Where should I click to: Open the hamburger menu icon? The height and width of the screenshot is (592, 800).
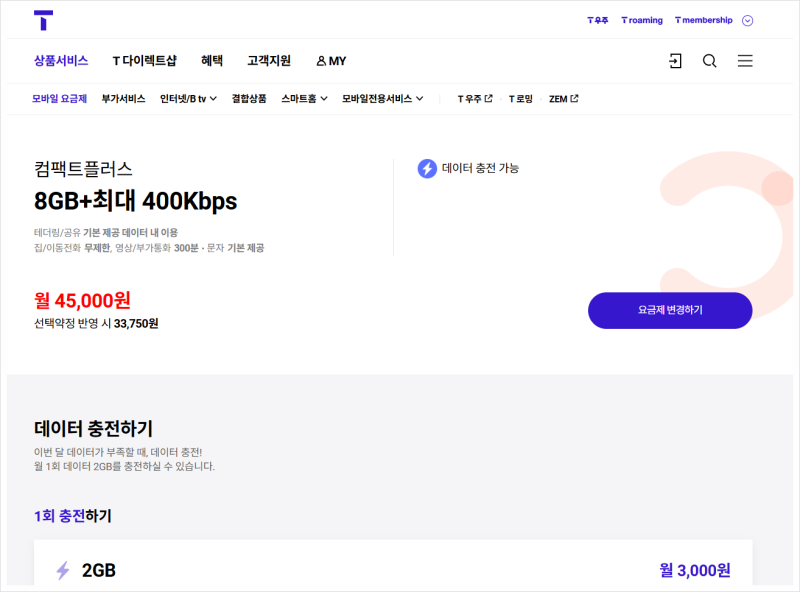(745, 61)
